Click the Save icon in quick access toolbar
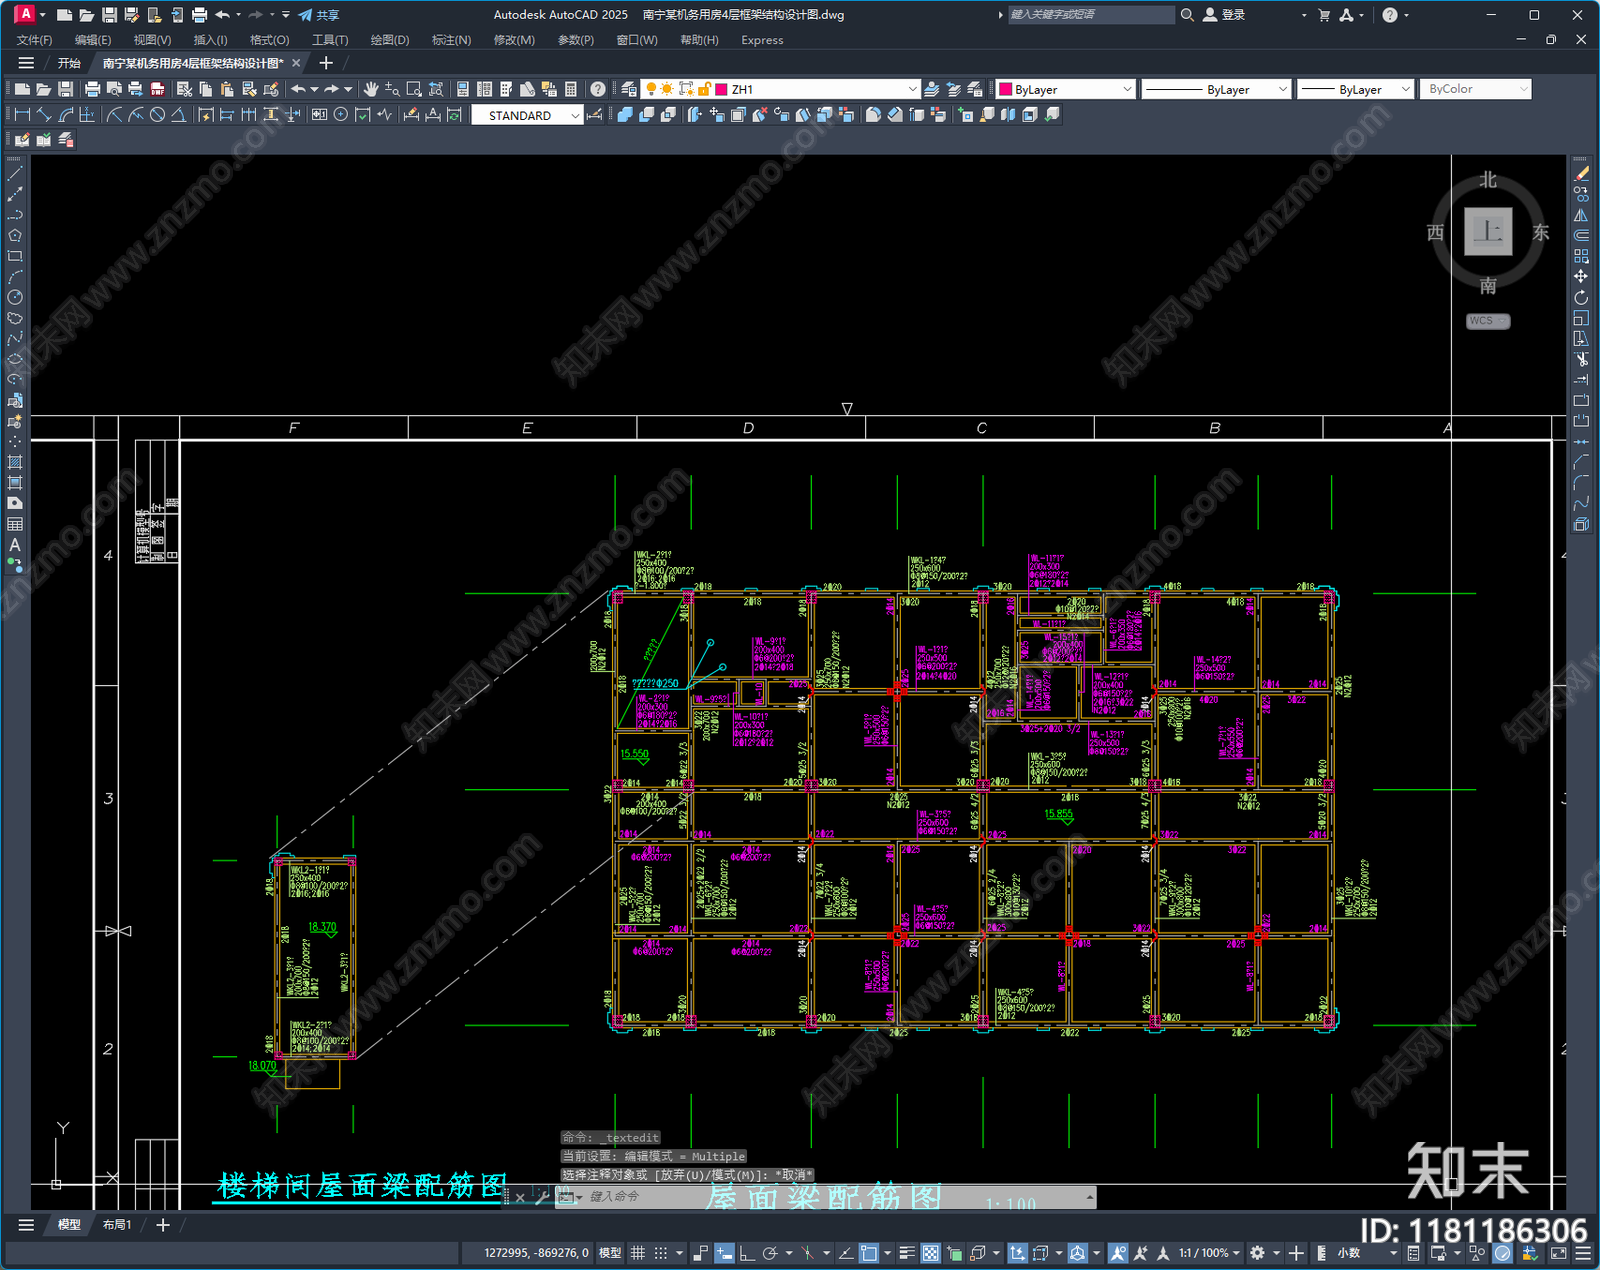 tap(109, 15)
